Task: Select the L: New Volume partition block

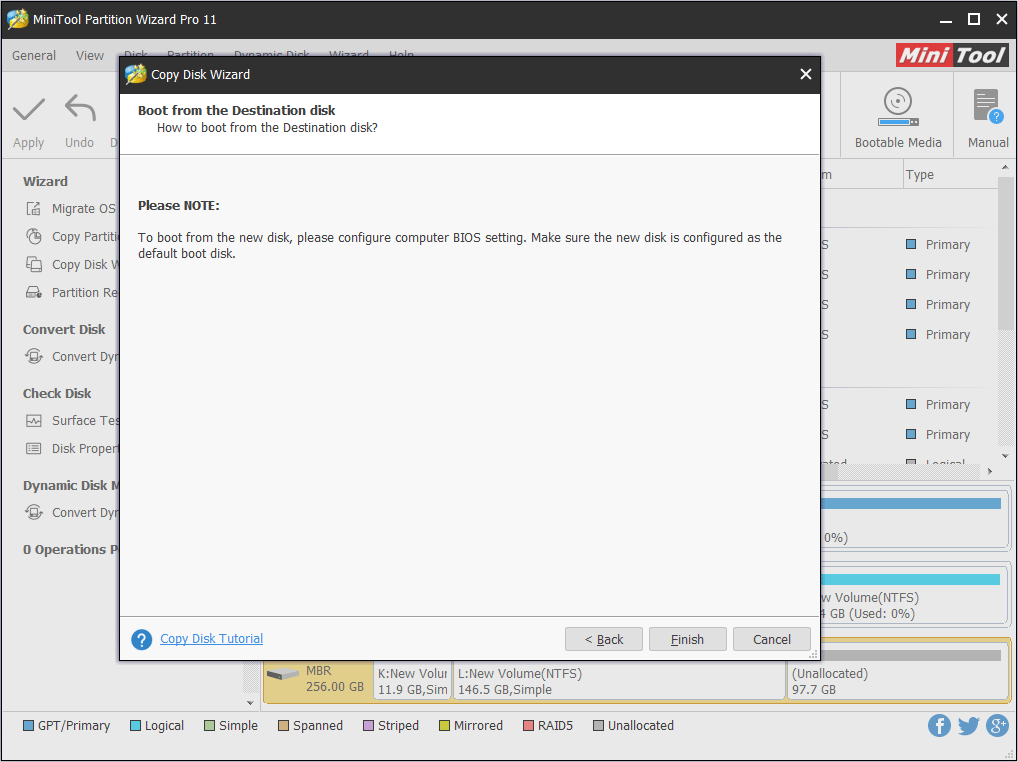Action: (x=618, y=681)
